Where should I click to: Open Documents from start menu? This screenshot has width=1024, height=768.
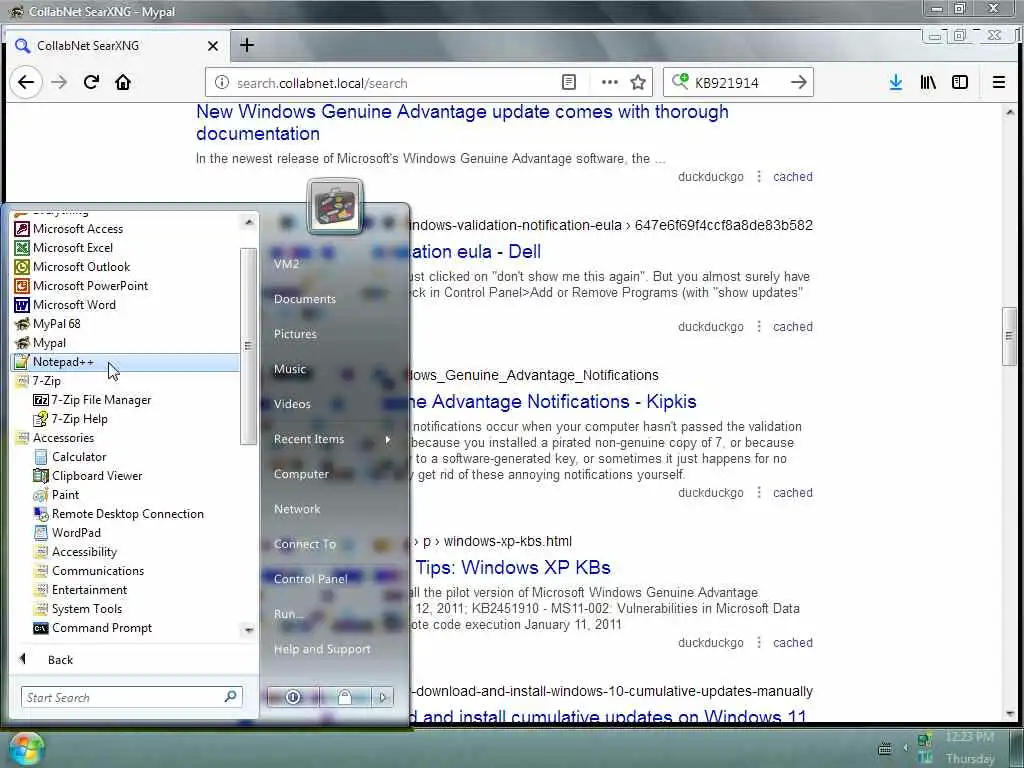point(304,299)
